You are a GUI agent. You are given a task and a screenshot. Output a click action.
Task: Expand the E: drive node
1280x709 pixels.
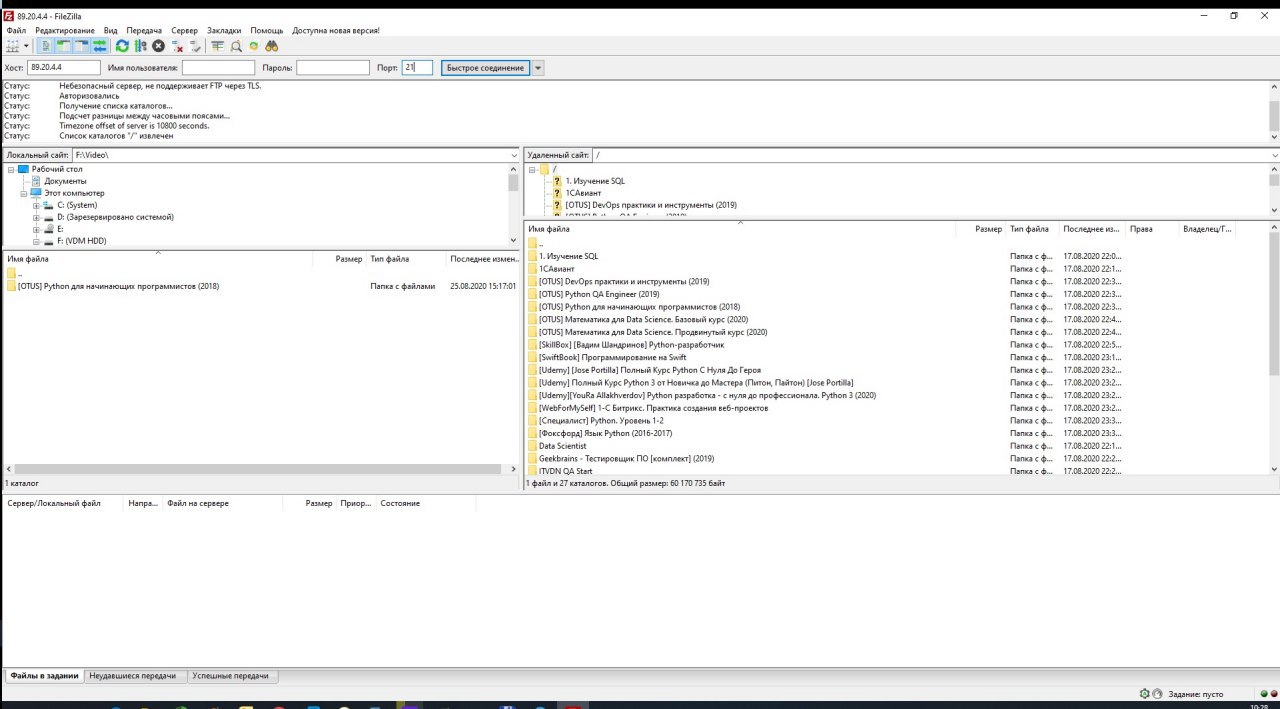(36, 229)
